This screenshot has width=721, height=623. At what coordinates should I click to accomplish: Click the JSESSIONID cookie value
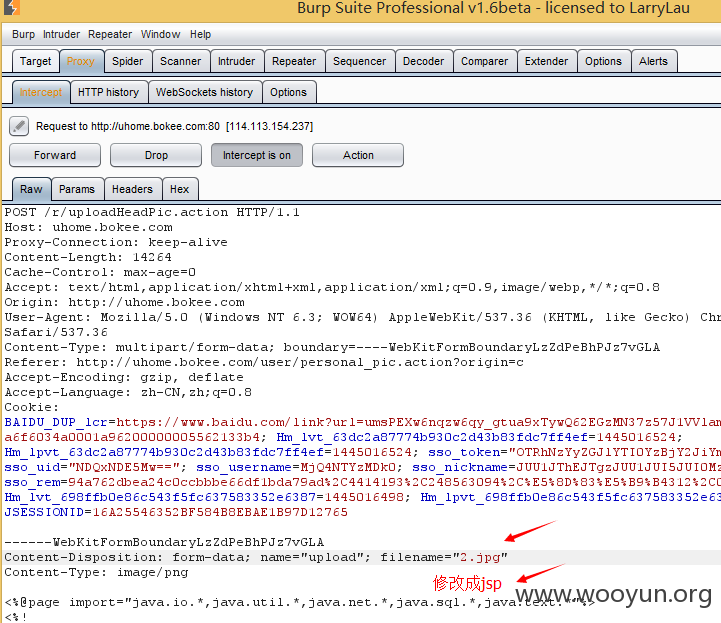point(220,512)
